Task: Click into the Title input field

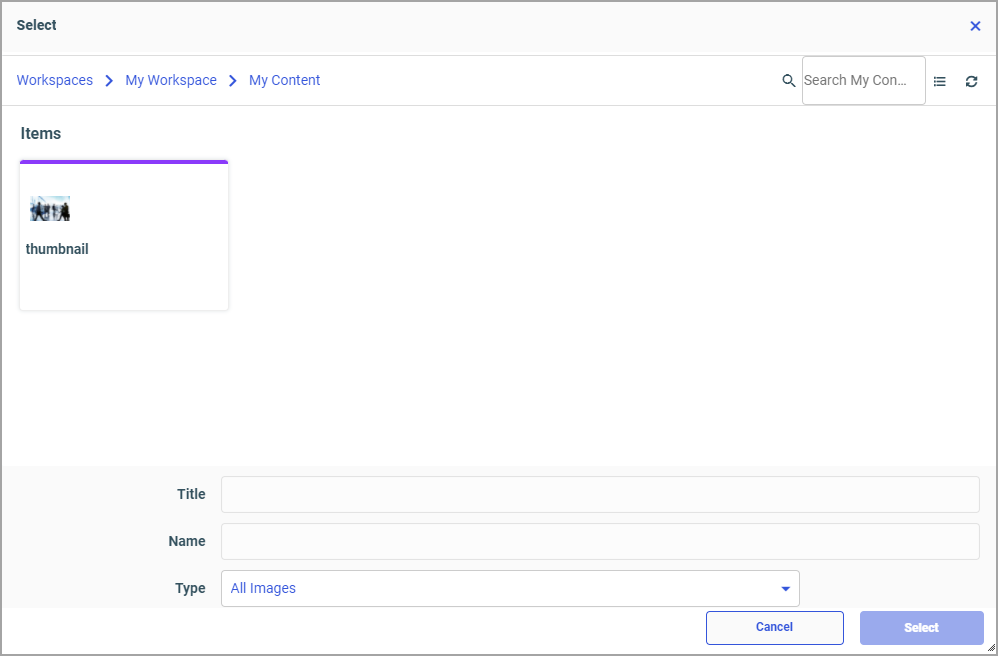Action: tap(600, 494)
